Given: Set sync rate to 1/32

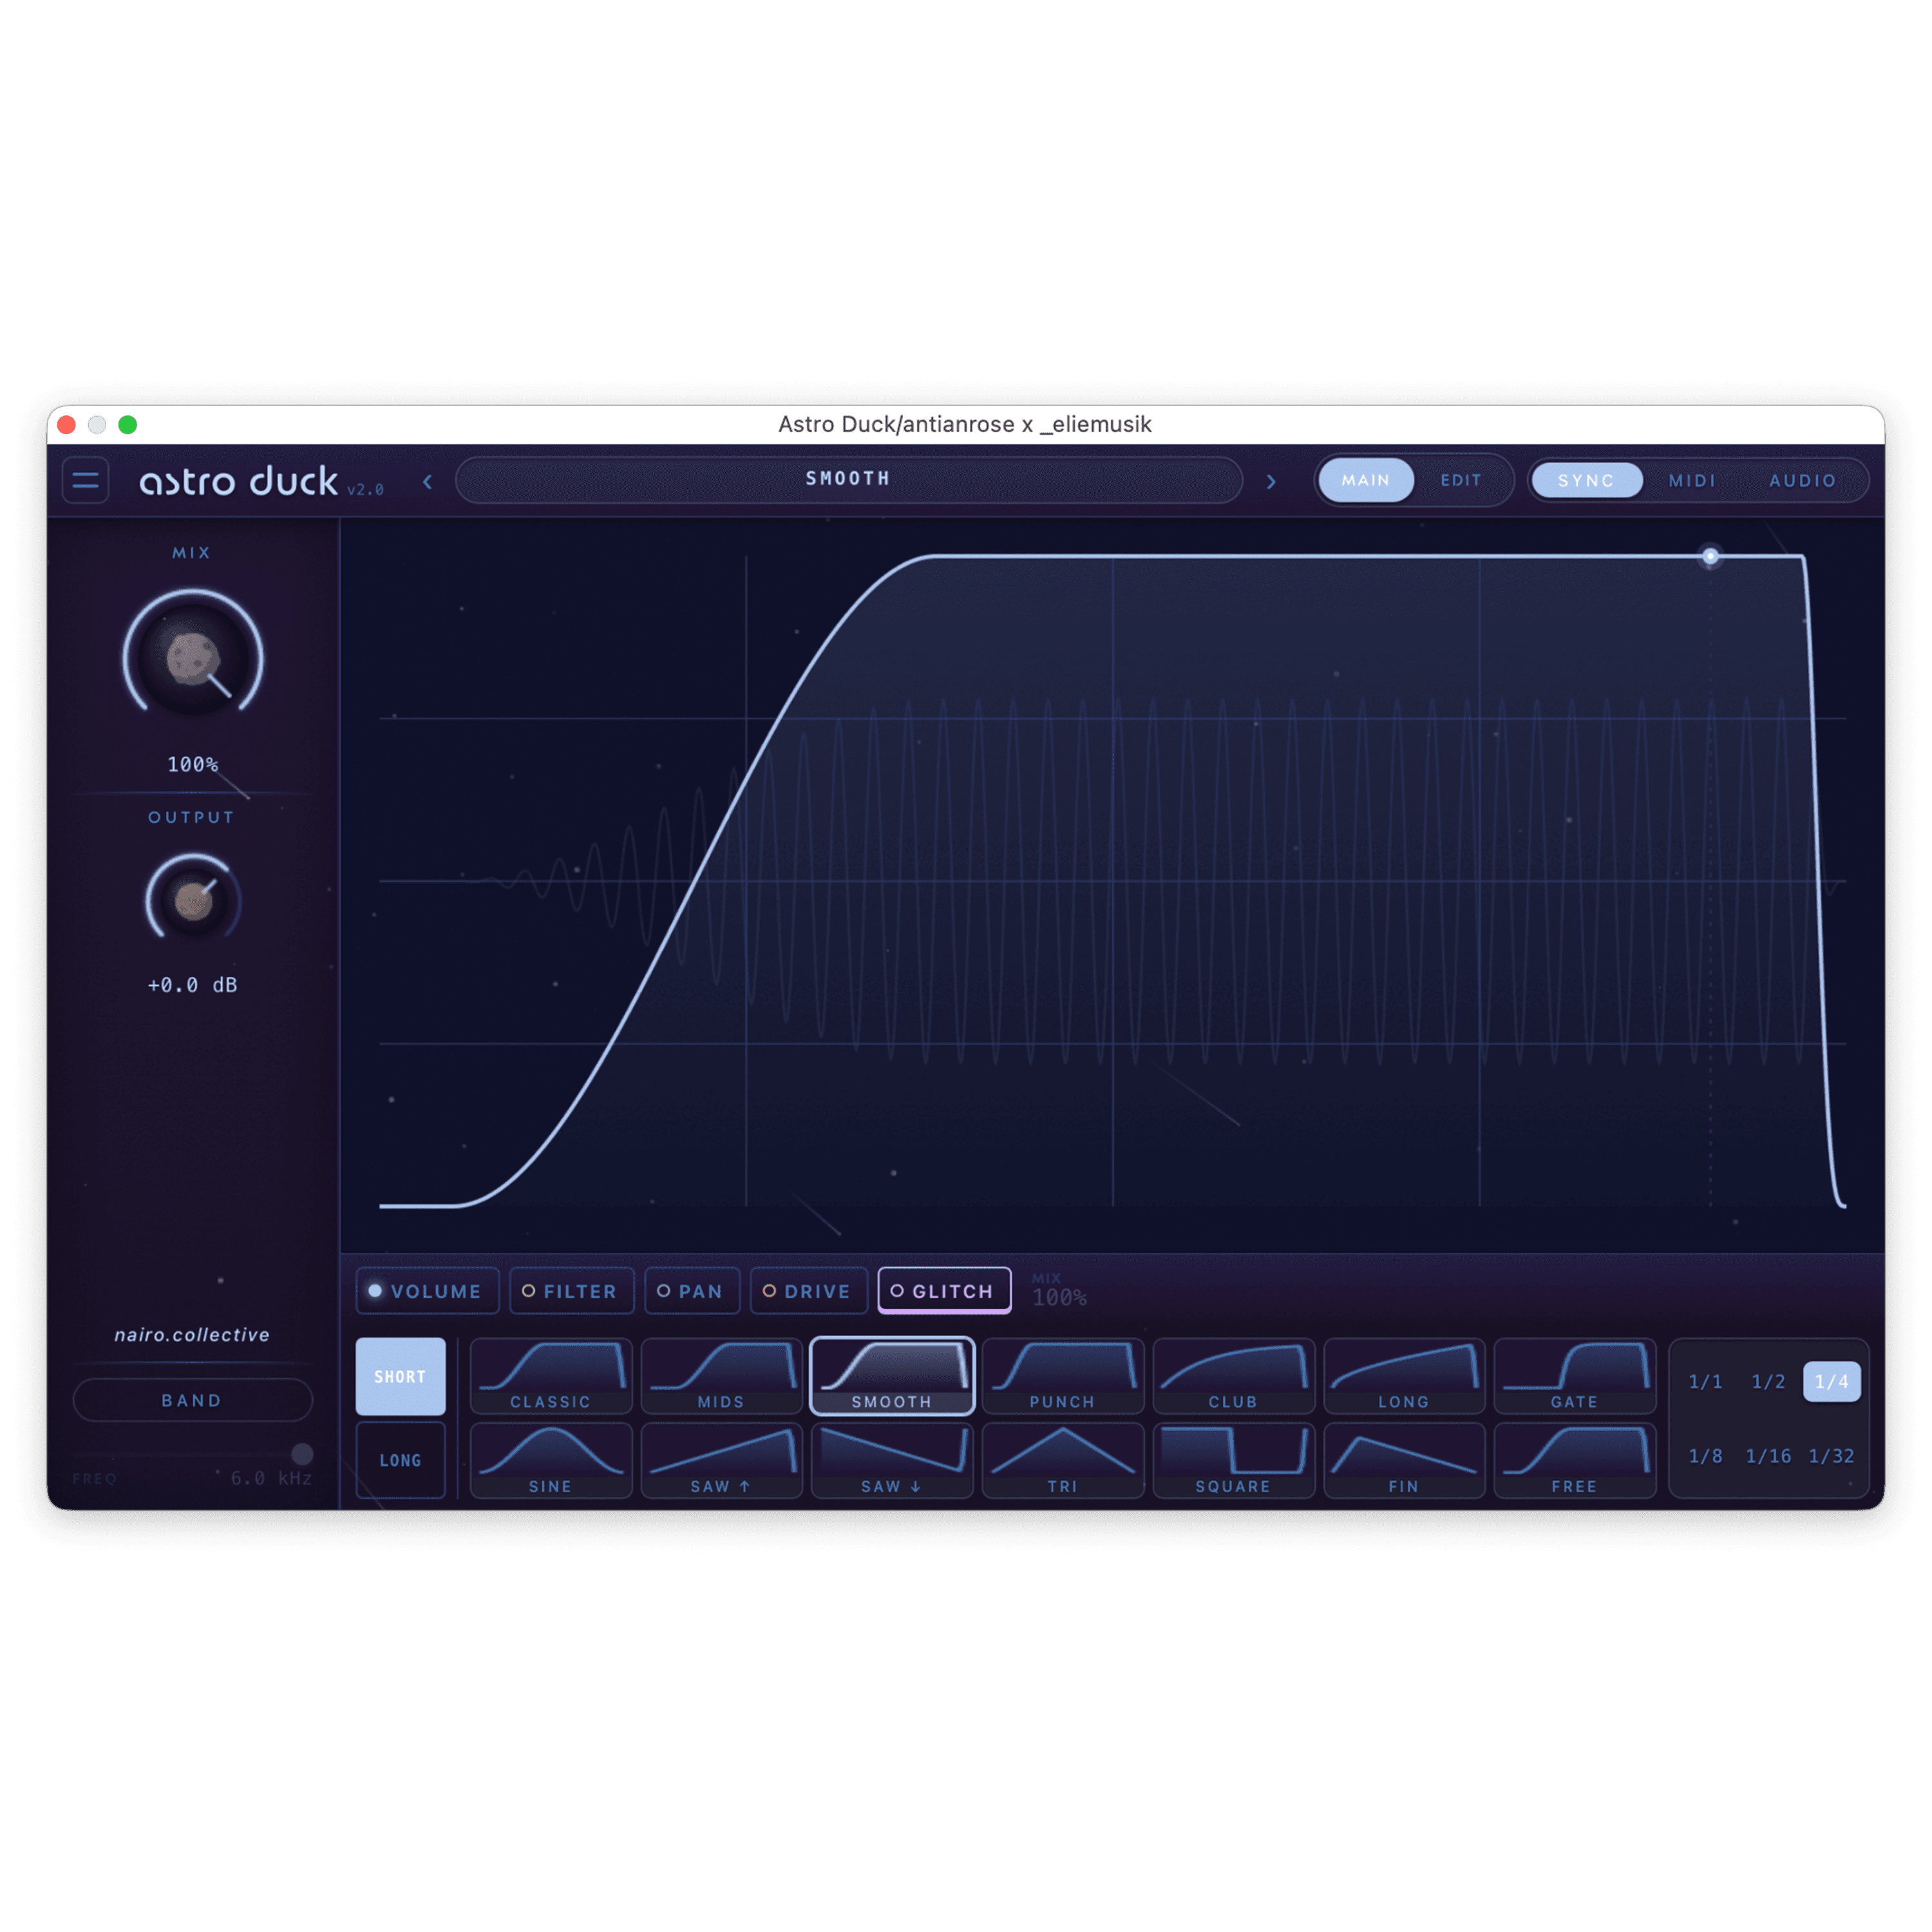Looking at the screenshot, I should click(1832, 1456).
